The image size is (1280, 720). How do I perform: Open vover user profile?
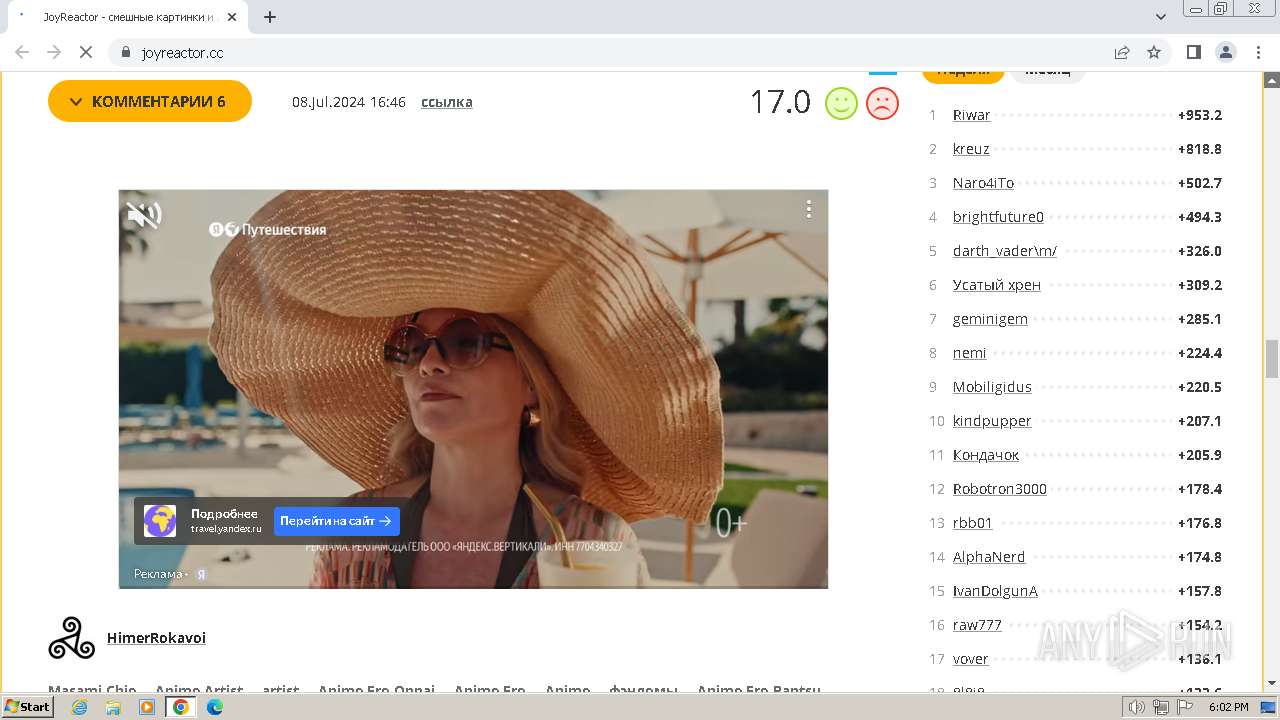coord(970,659)
